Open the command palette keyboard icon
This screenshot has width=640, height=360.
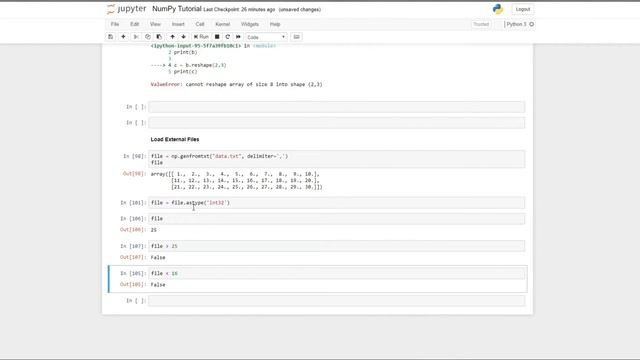click(x=297, y=37)
